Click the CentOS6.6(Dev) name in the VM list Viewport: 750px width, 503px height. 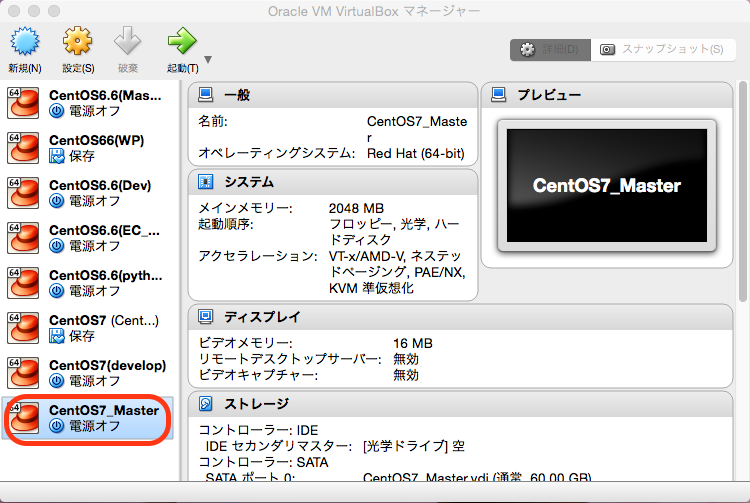[x=100, y=186]
